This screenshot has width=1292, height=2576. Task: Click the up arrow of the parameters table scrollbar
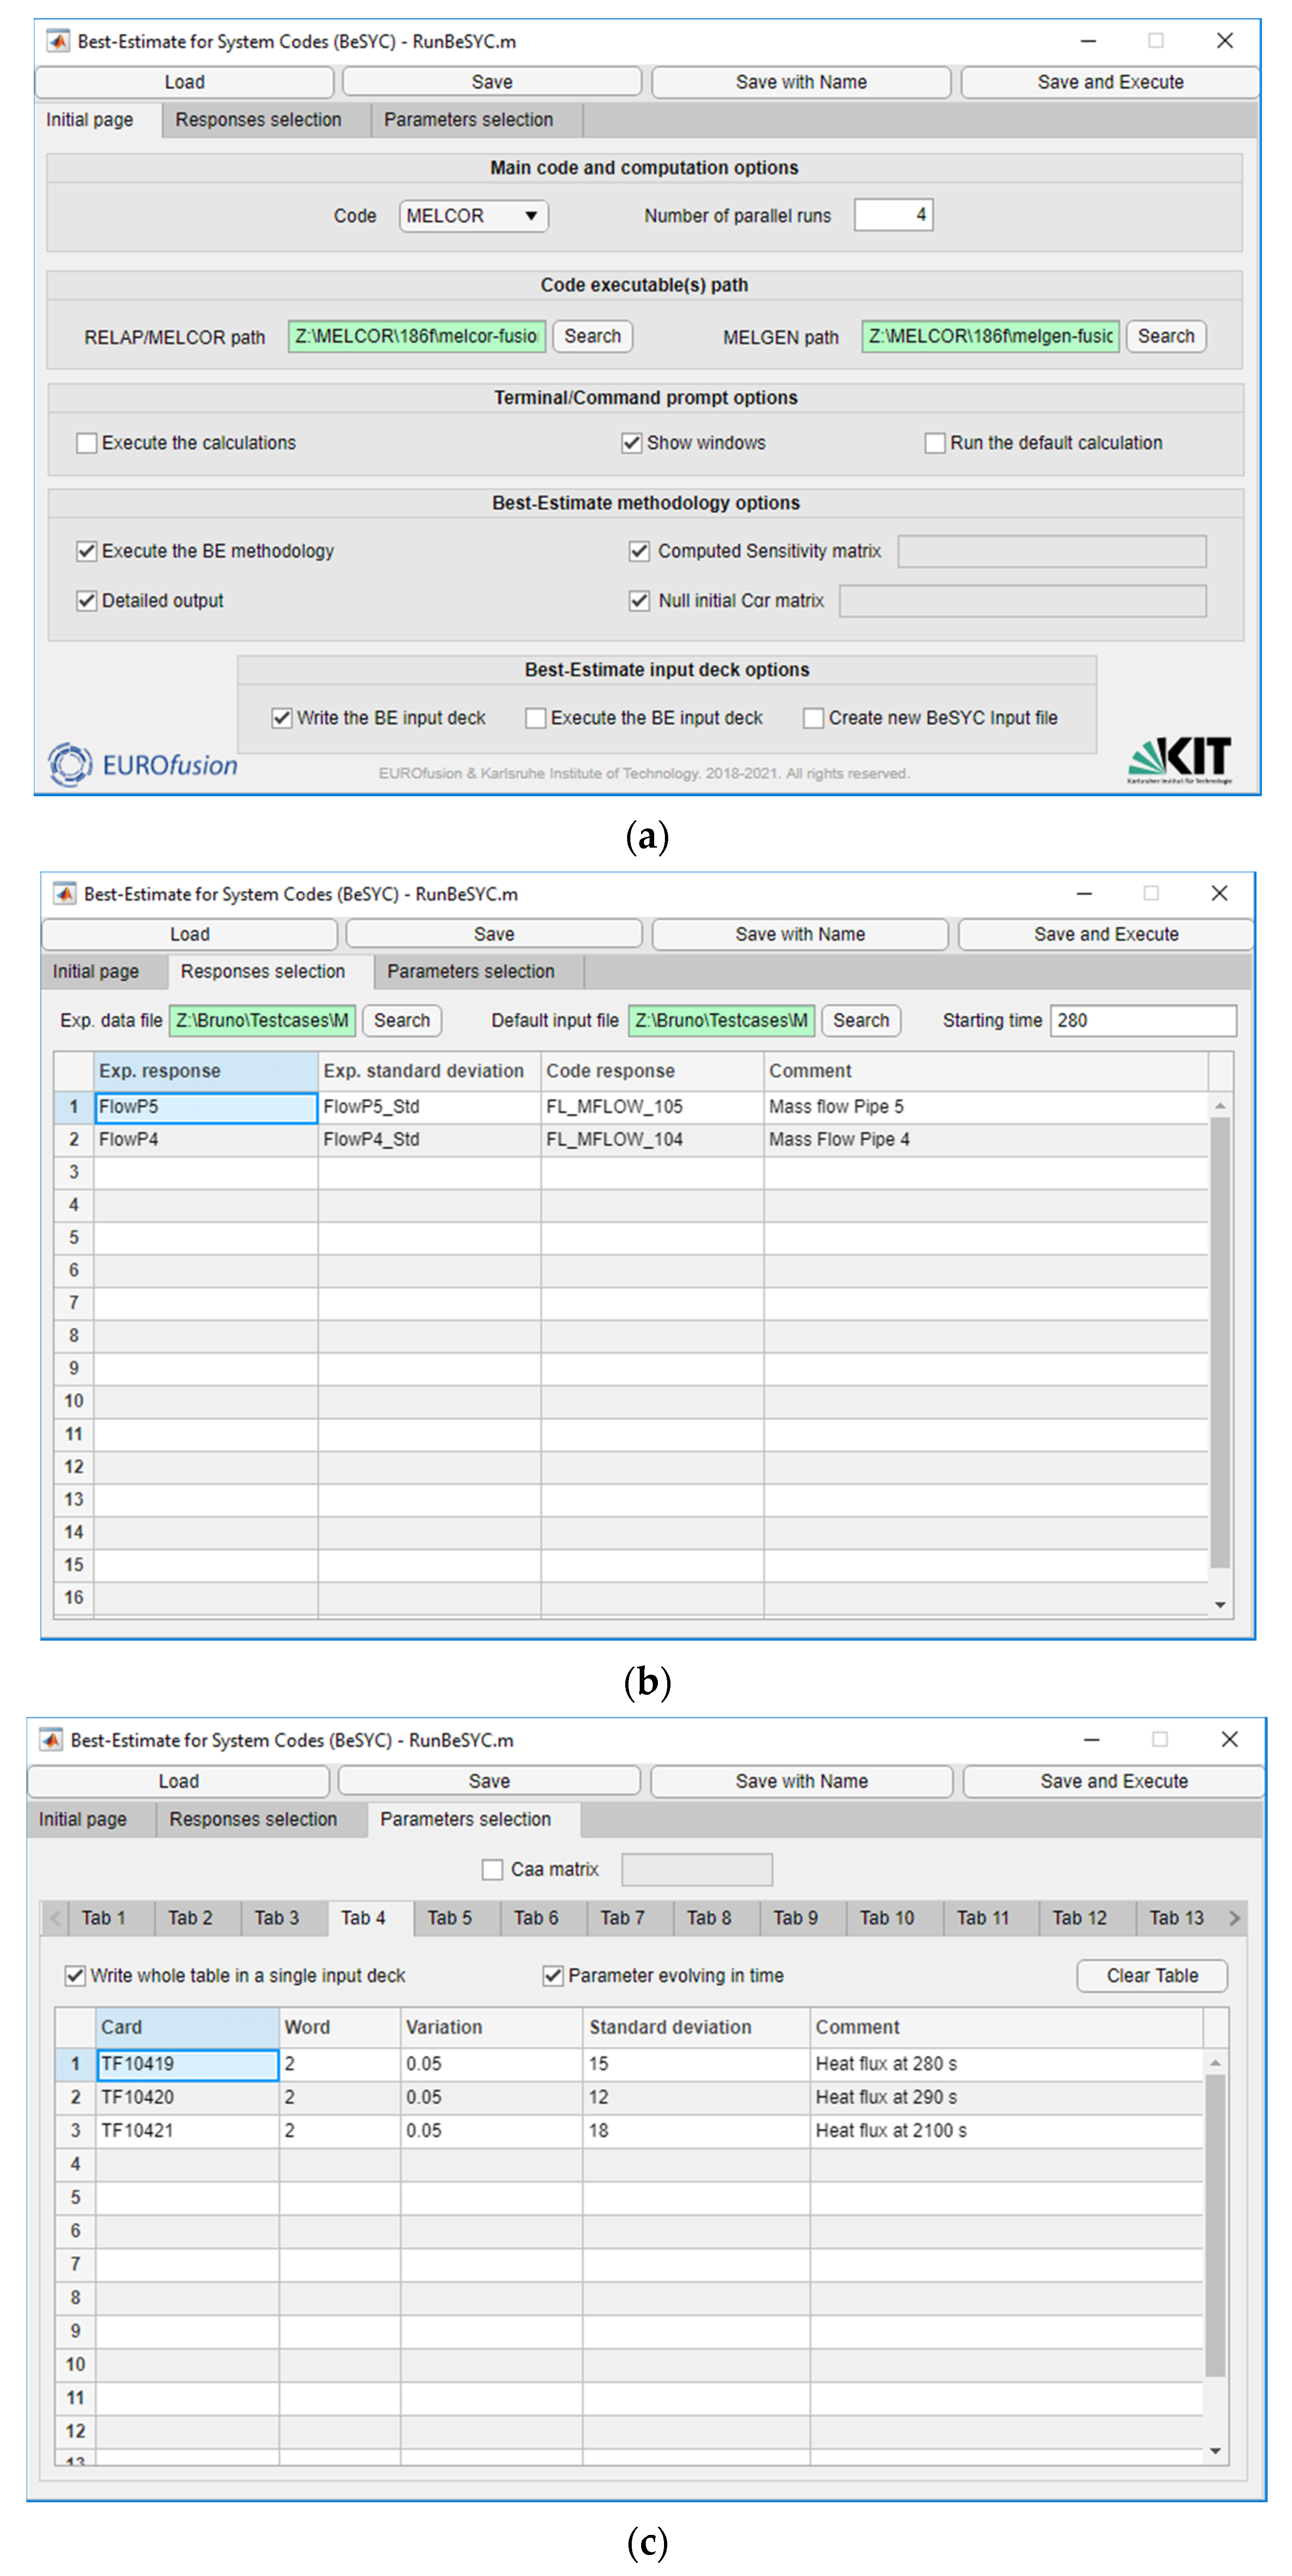coord(1215,2063)
